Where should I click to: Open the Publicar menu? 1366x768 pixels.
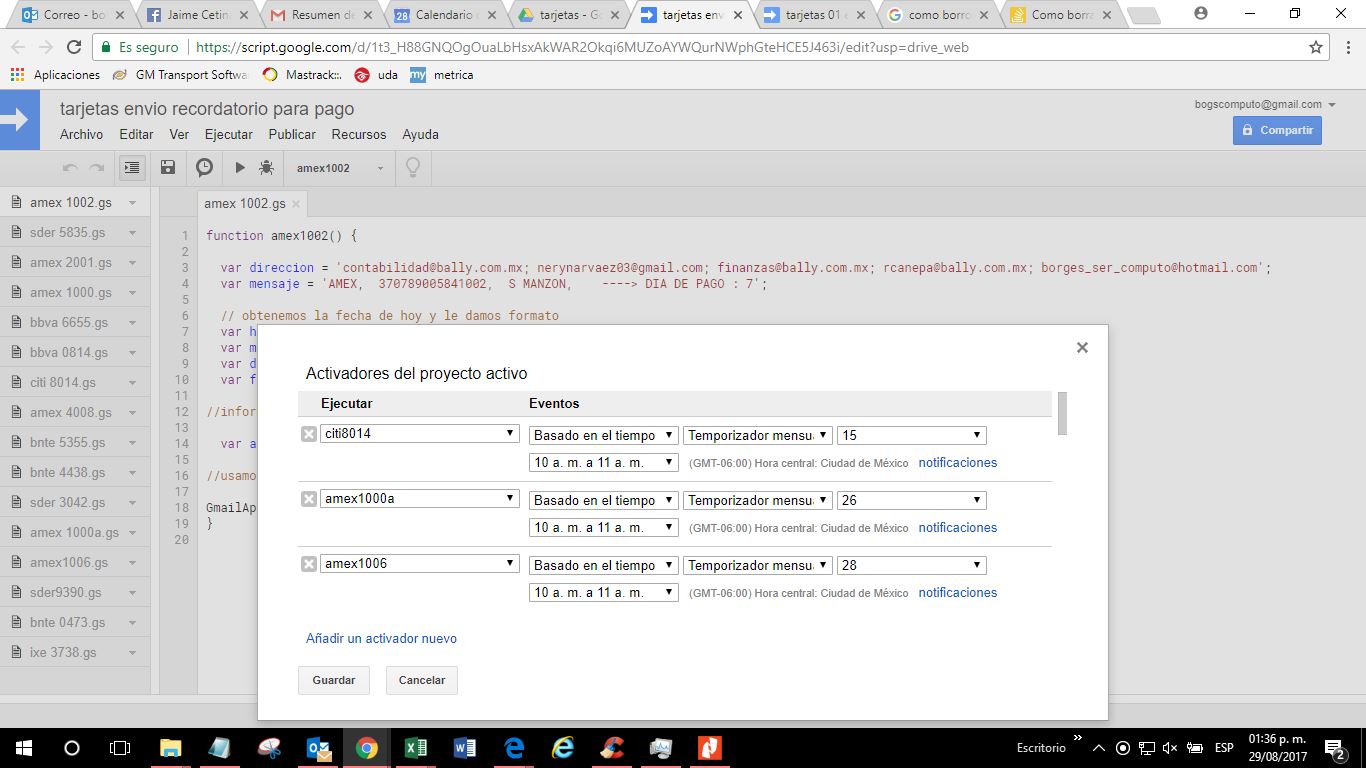[292, 134]
